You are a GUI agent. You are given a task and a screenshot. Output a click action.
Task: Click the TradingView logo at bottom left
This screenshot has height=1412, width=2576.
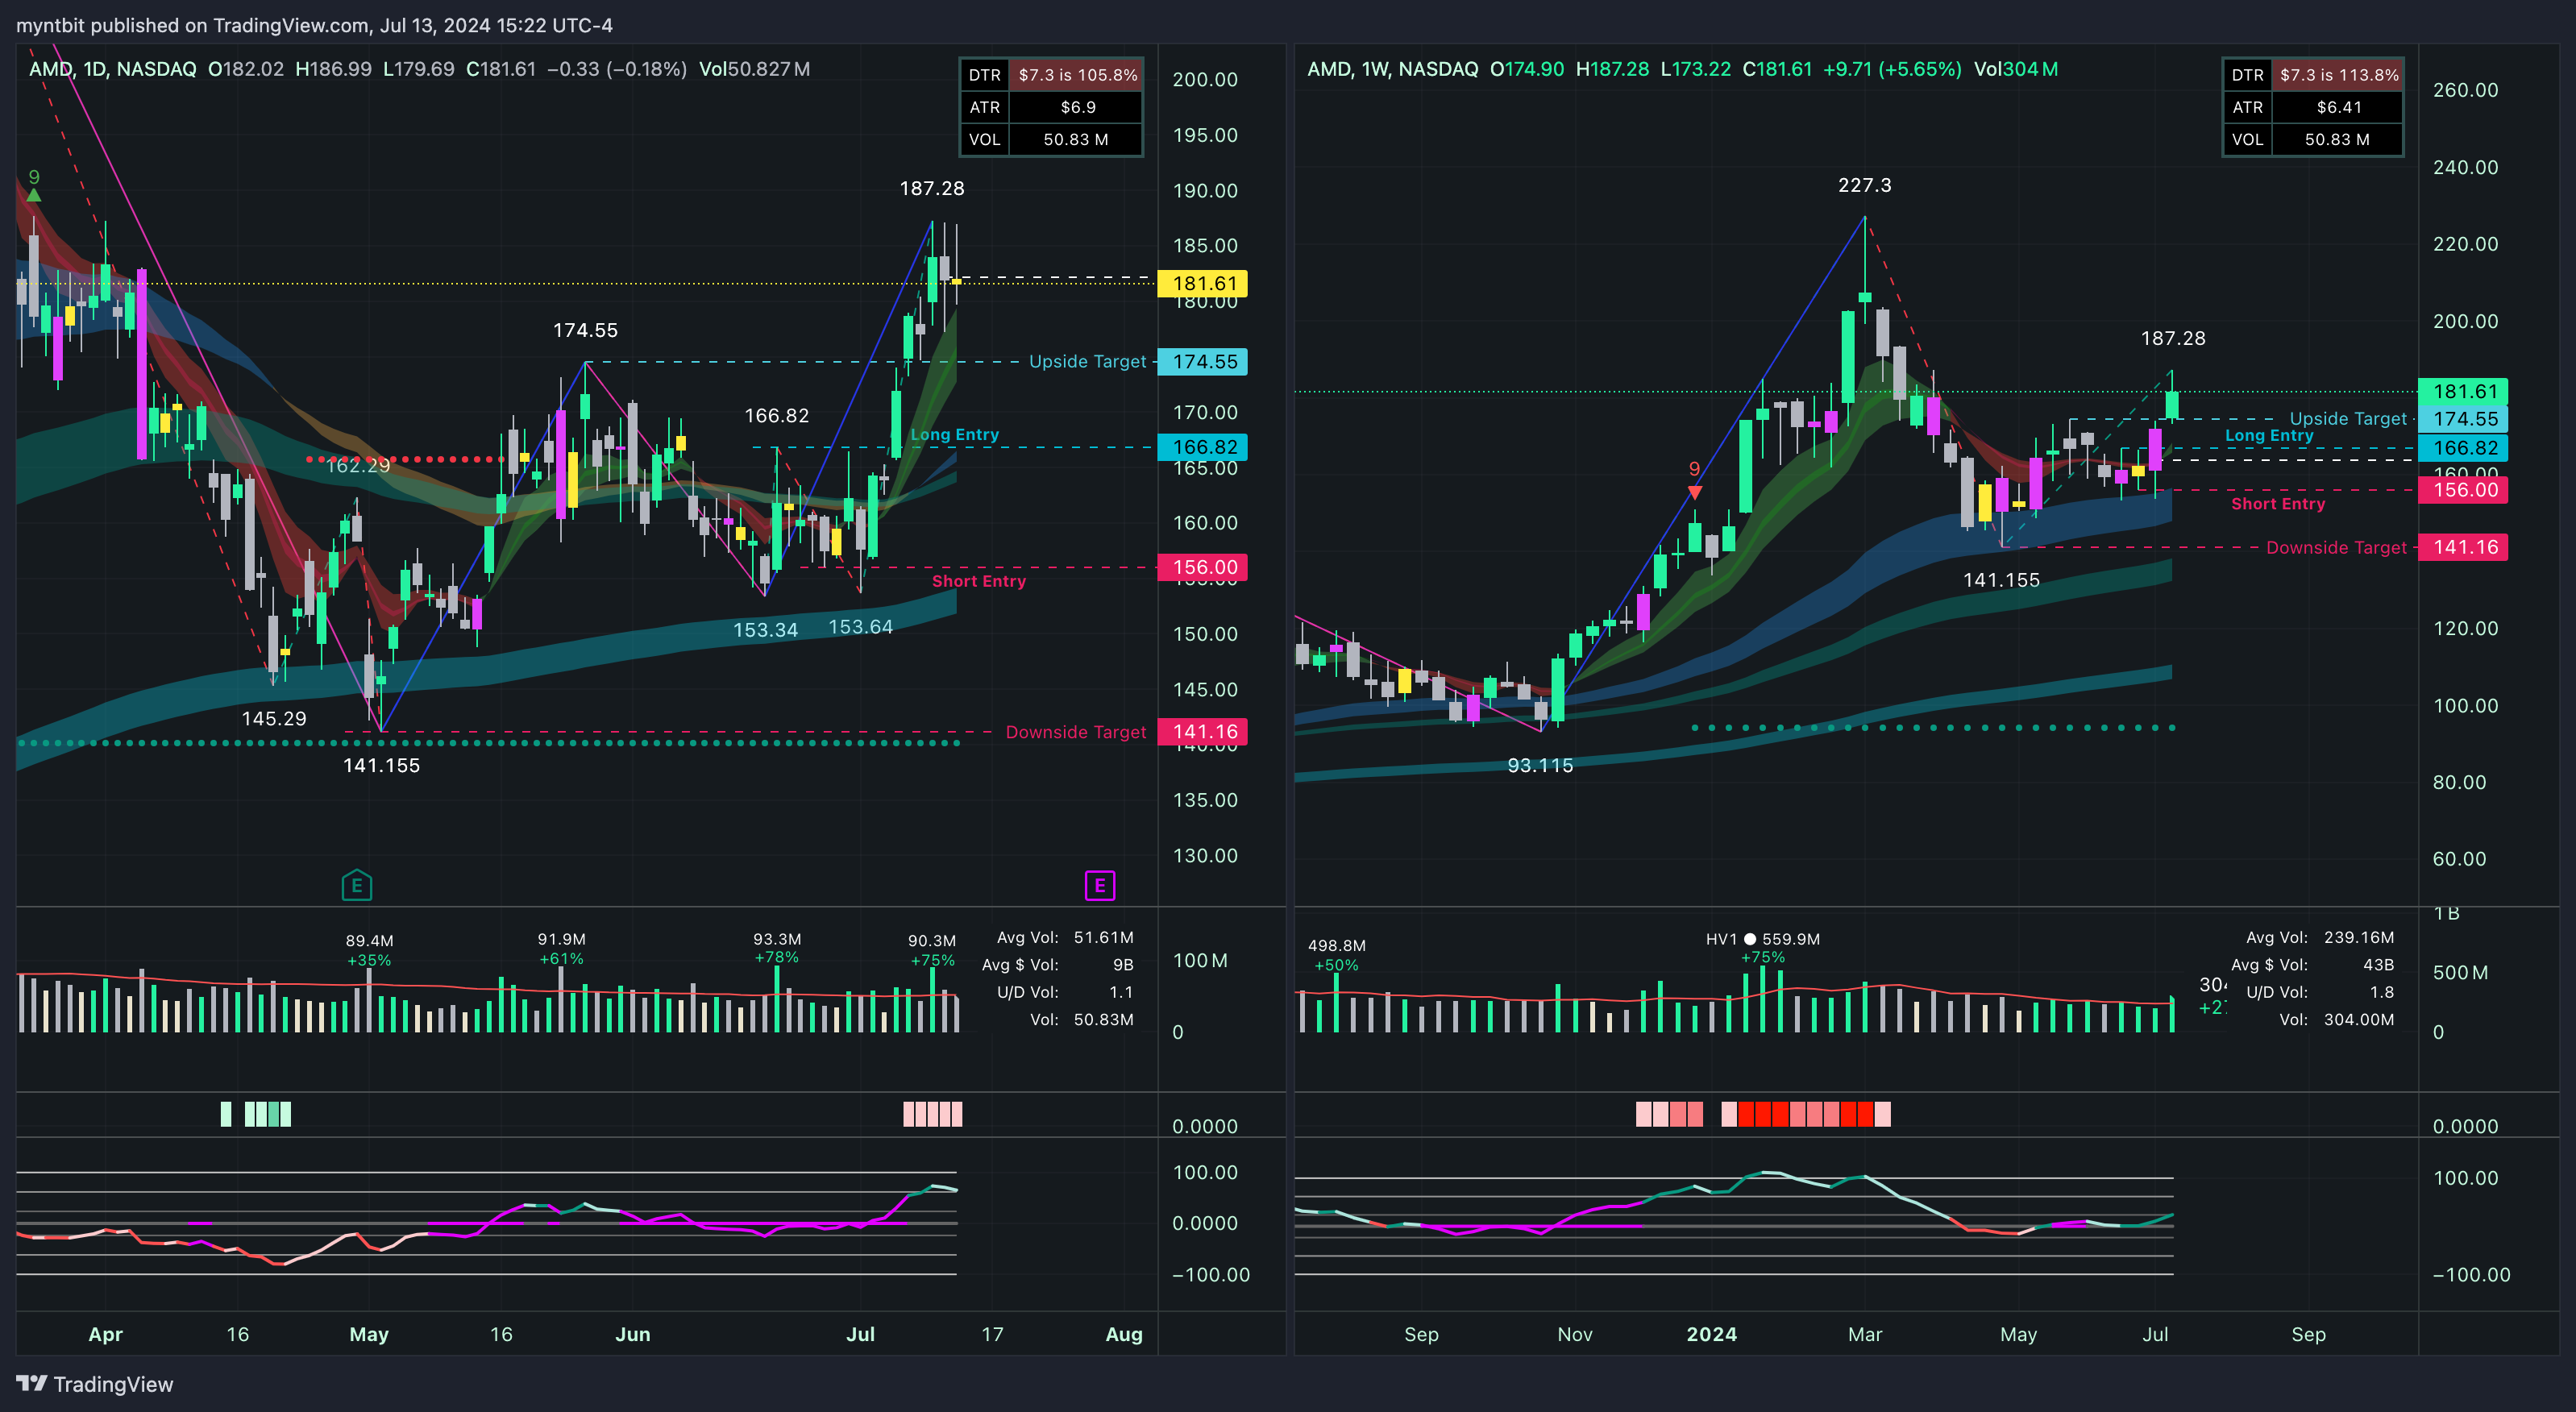[95, 1384]
